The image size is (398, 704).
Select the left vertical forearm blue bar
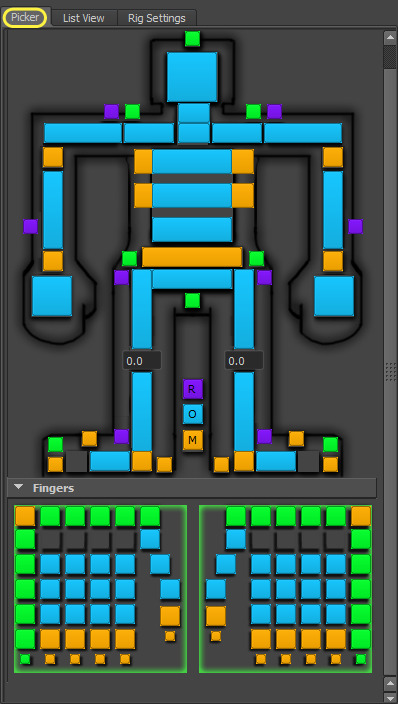[x=53, y=210]
